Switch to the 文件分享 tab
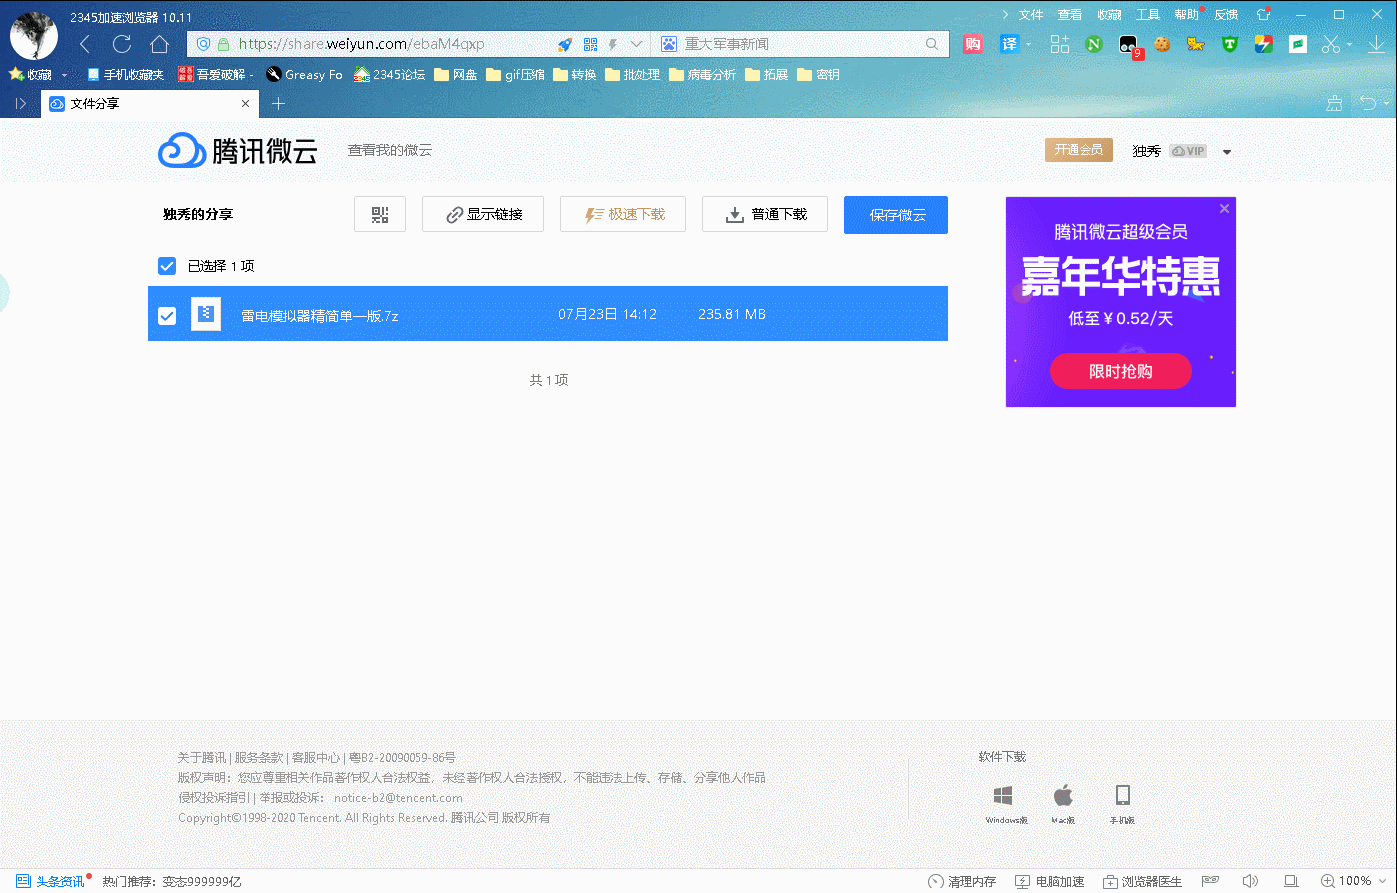 tap(140, 104)
